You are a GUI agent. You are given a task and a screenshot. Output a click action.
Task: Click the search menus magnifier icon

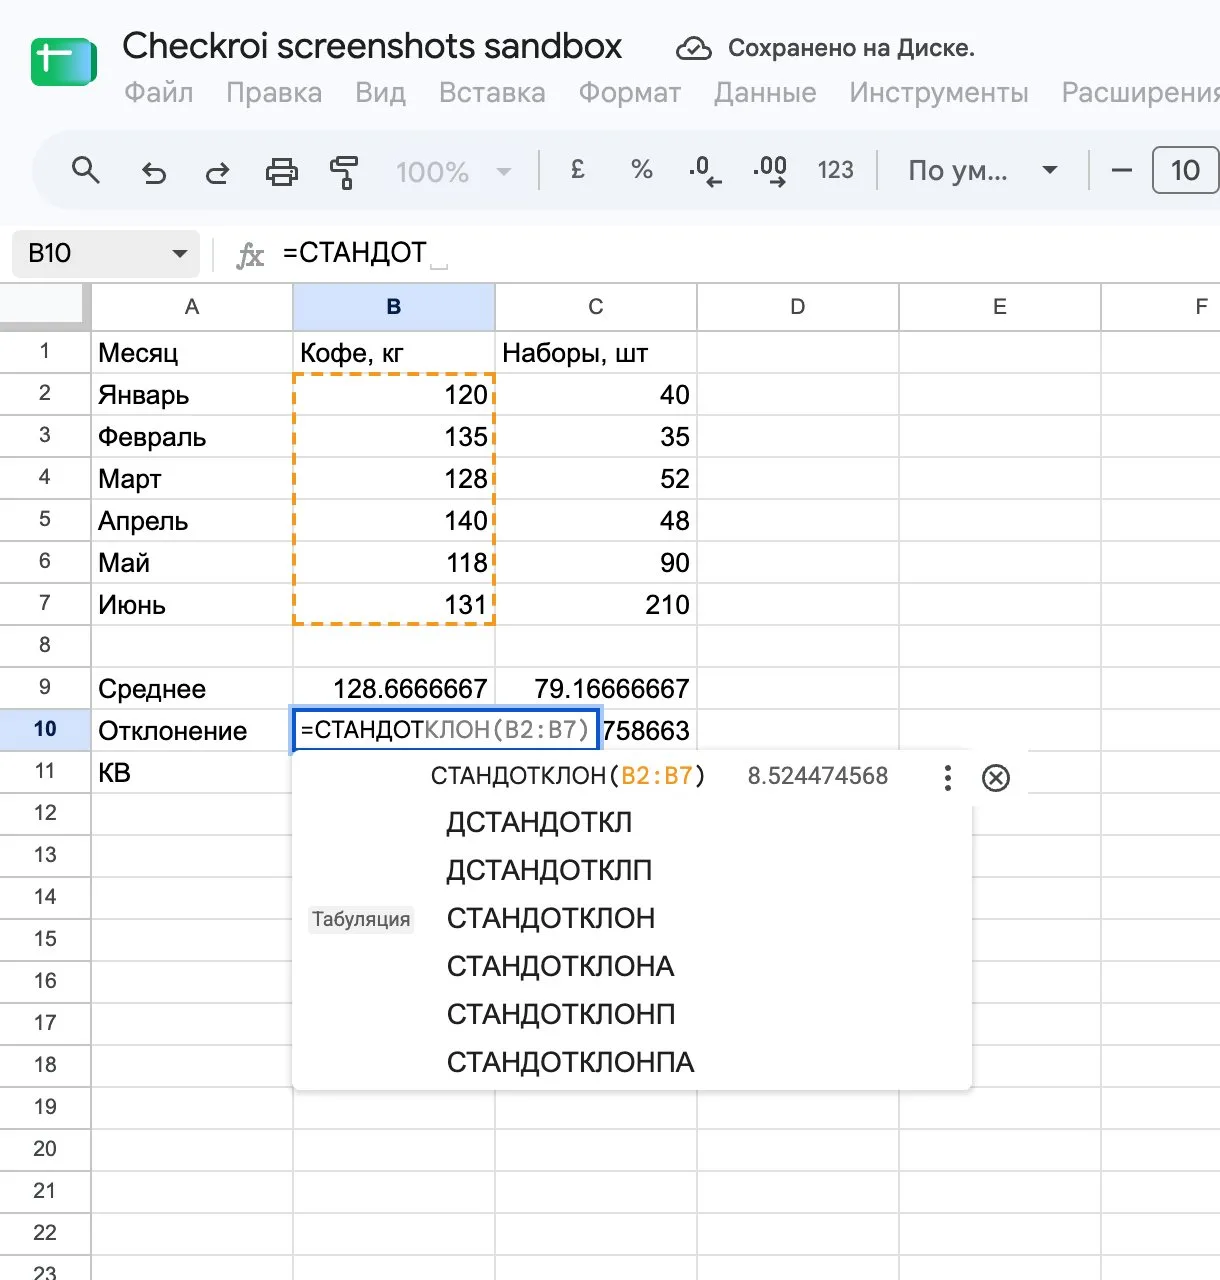pos(86,171)
